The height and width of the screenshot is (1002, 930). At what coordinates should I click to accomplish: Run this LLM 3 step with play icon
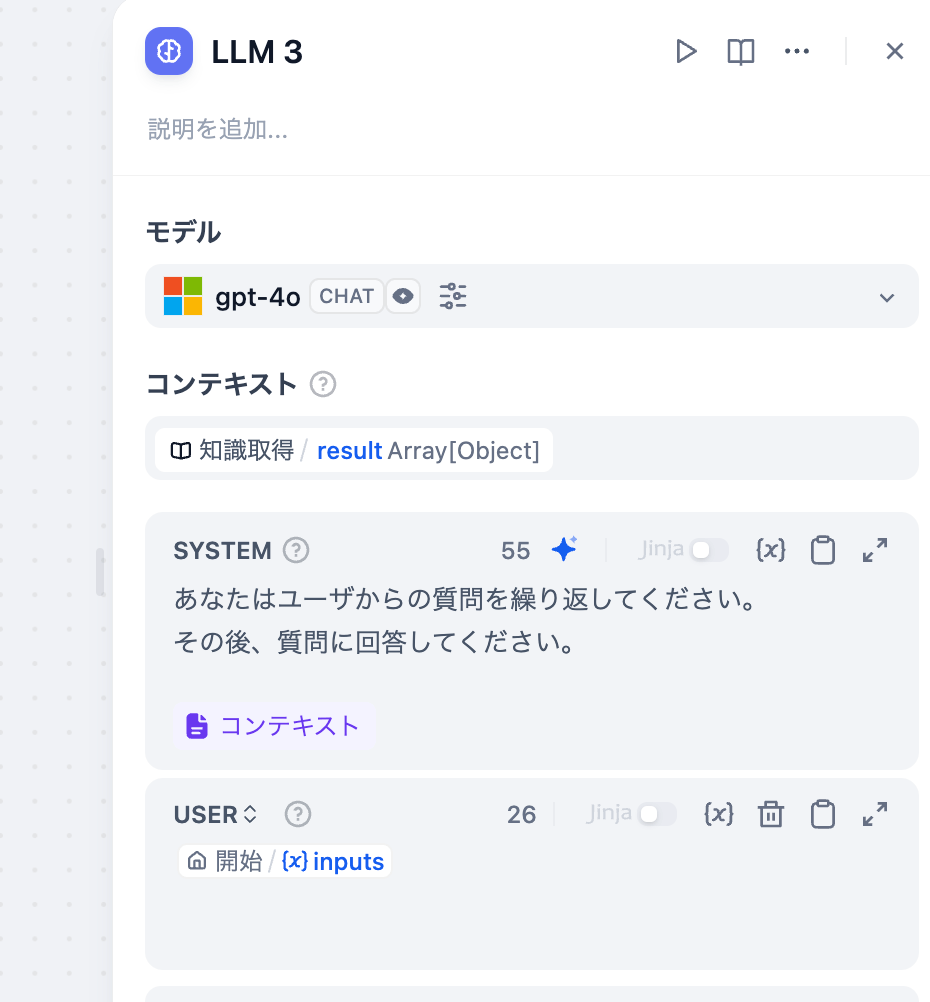pyautogui.click(x=686, y=51)
